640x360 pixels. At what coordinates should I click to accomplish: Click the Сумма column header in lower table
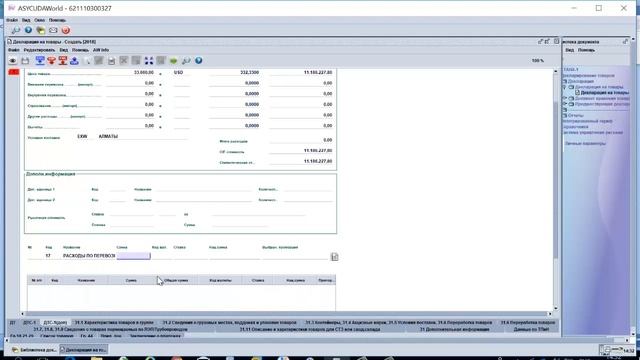(131, 280)
